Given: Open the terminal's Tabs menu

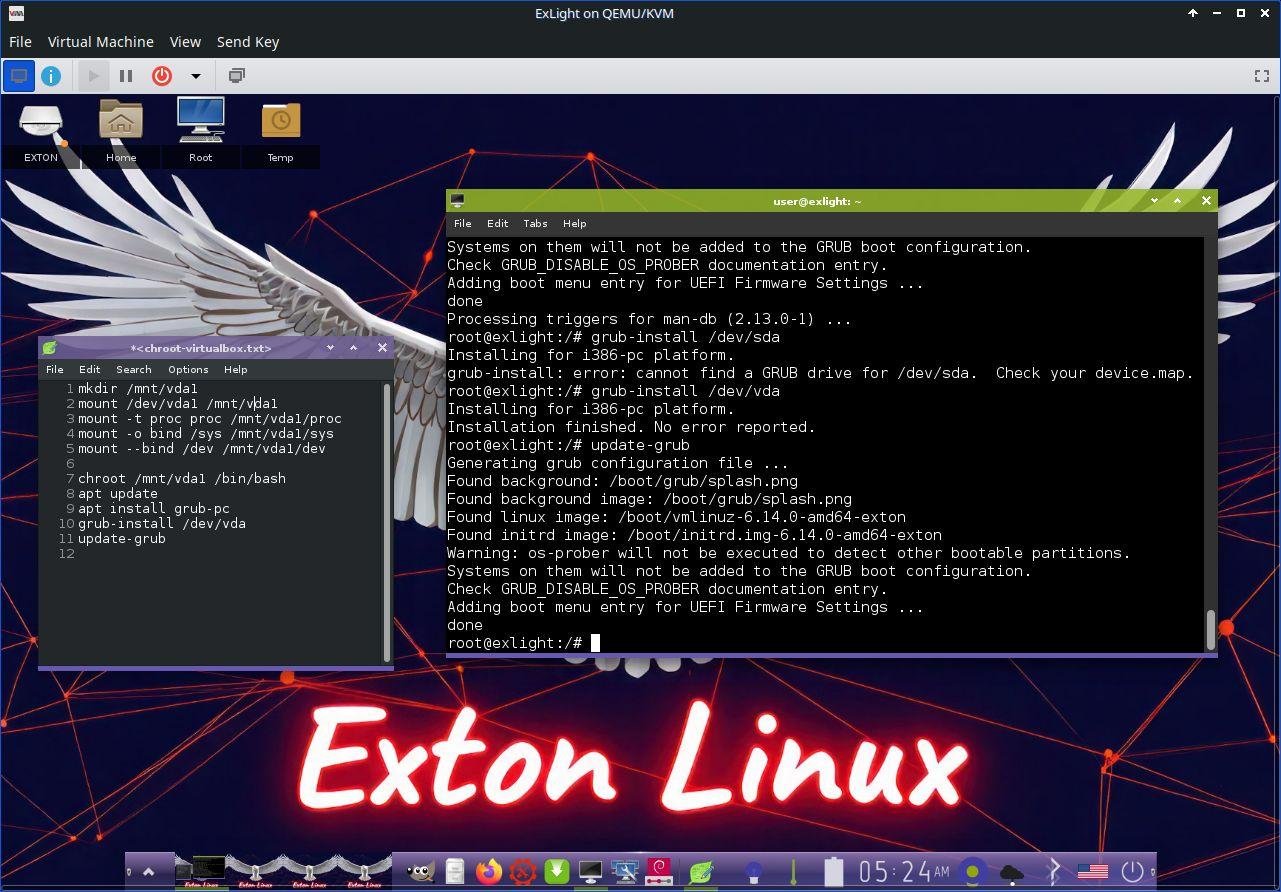Looking at the screenshot, I should [x=535, y=224].
